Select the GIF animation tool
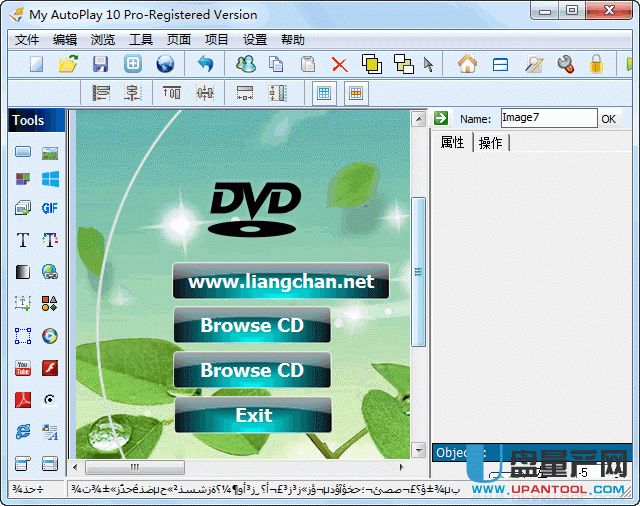 pyautogui.click(x=49, y=208)
